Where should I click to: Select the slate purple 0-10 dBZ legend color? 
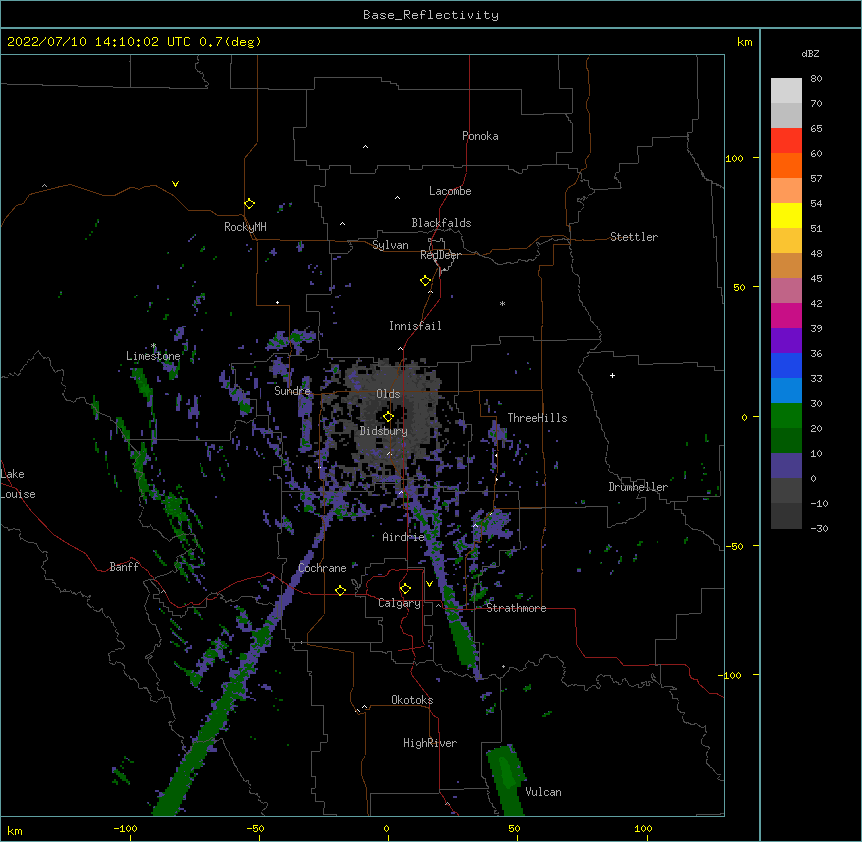(786, 466)
